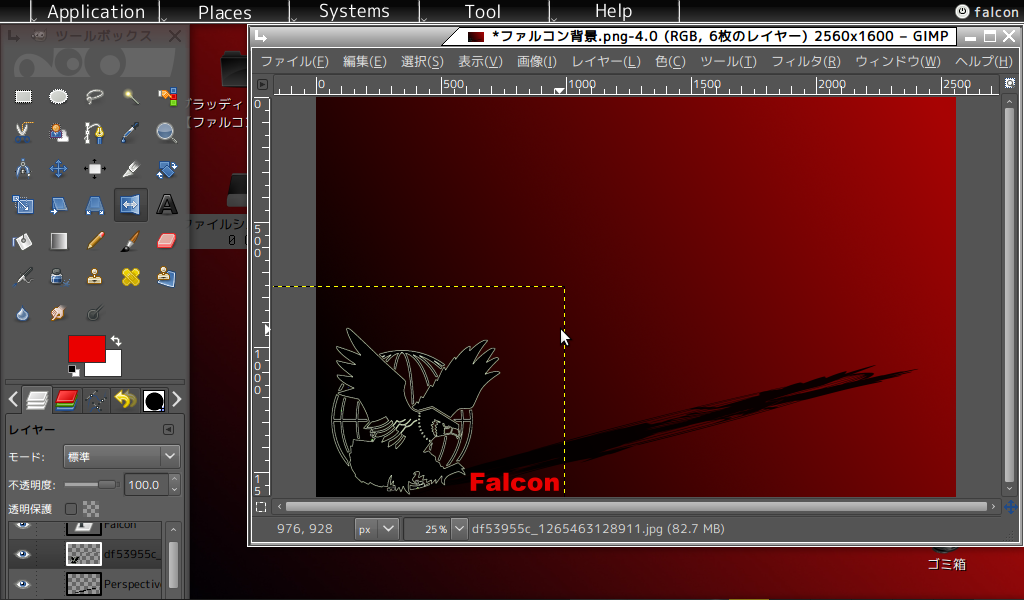Pick the Color Picker eyedropper tool

click(x=131, y=133)
